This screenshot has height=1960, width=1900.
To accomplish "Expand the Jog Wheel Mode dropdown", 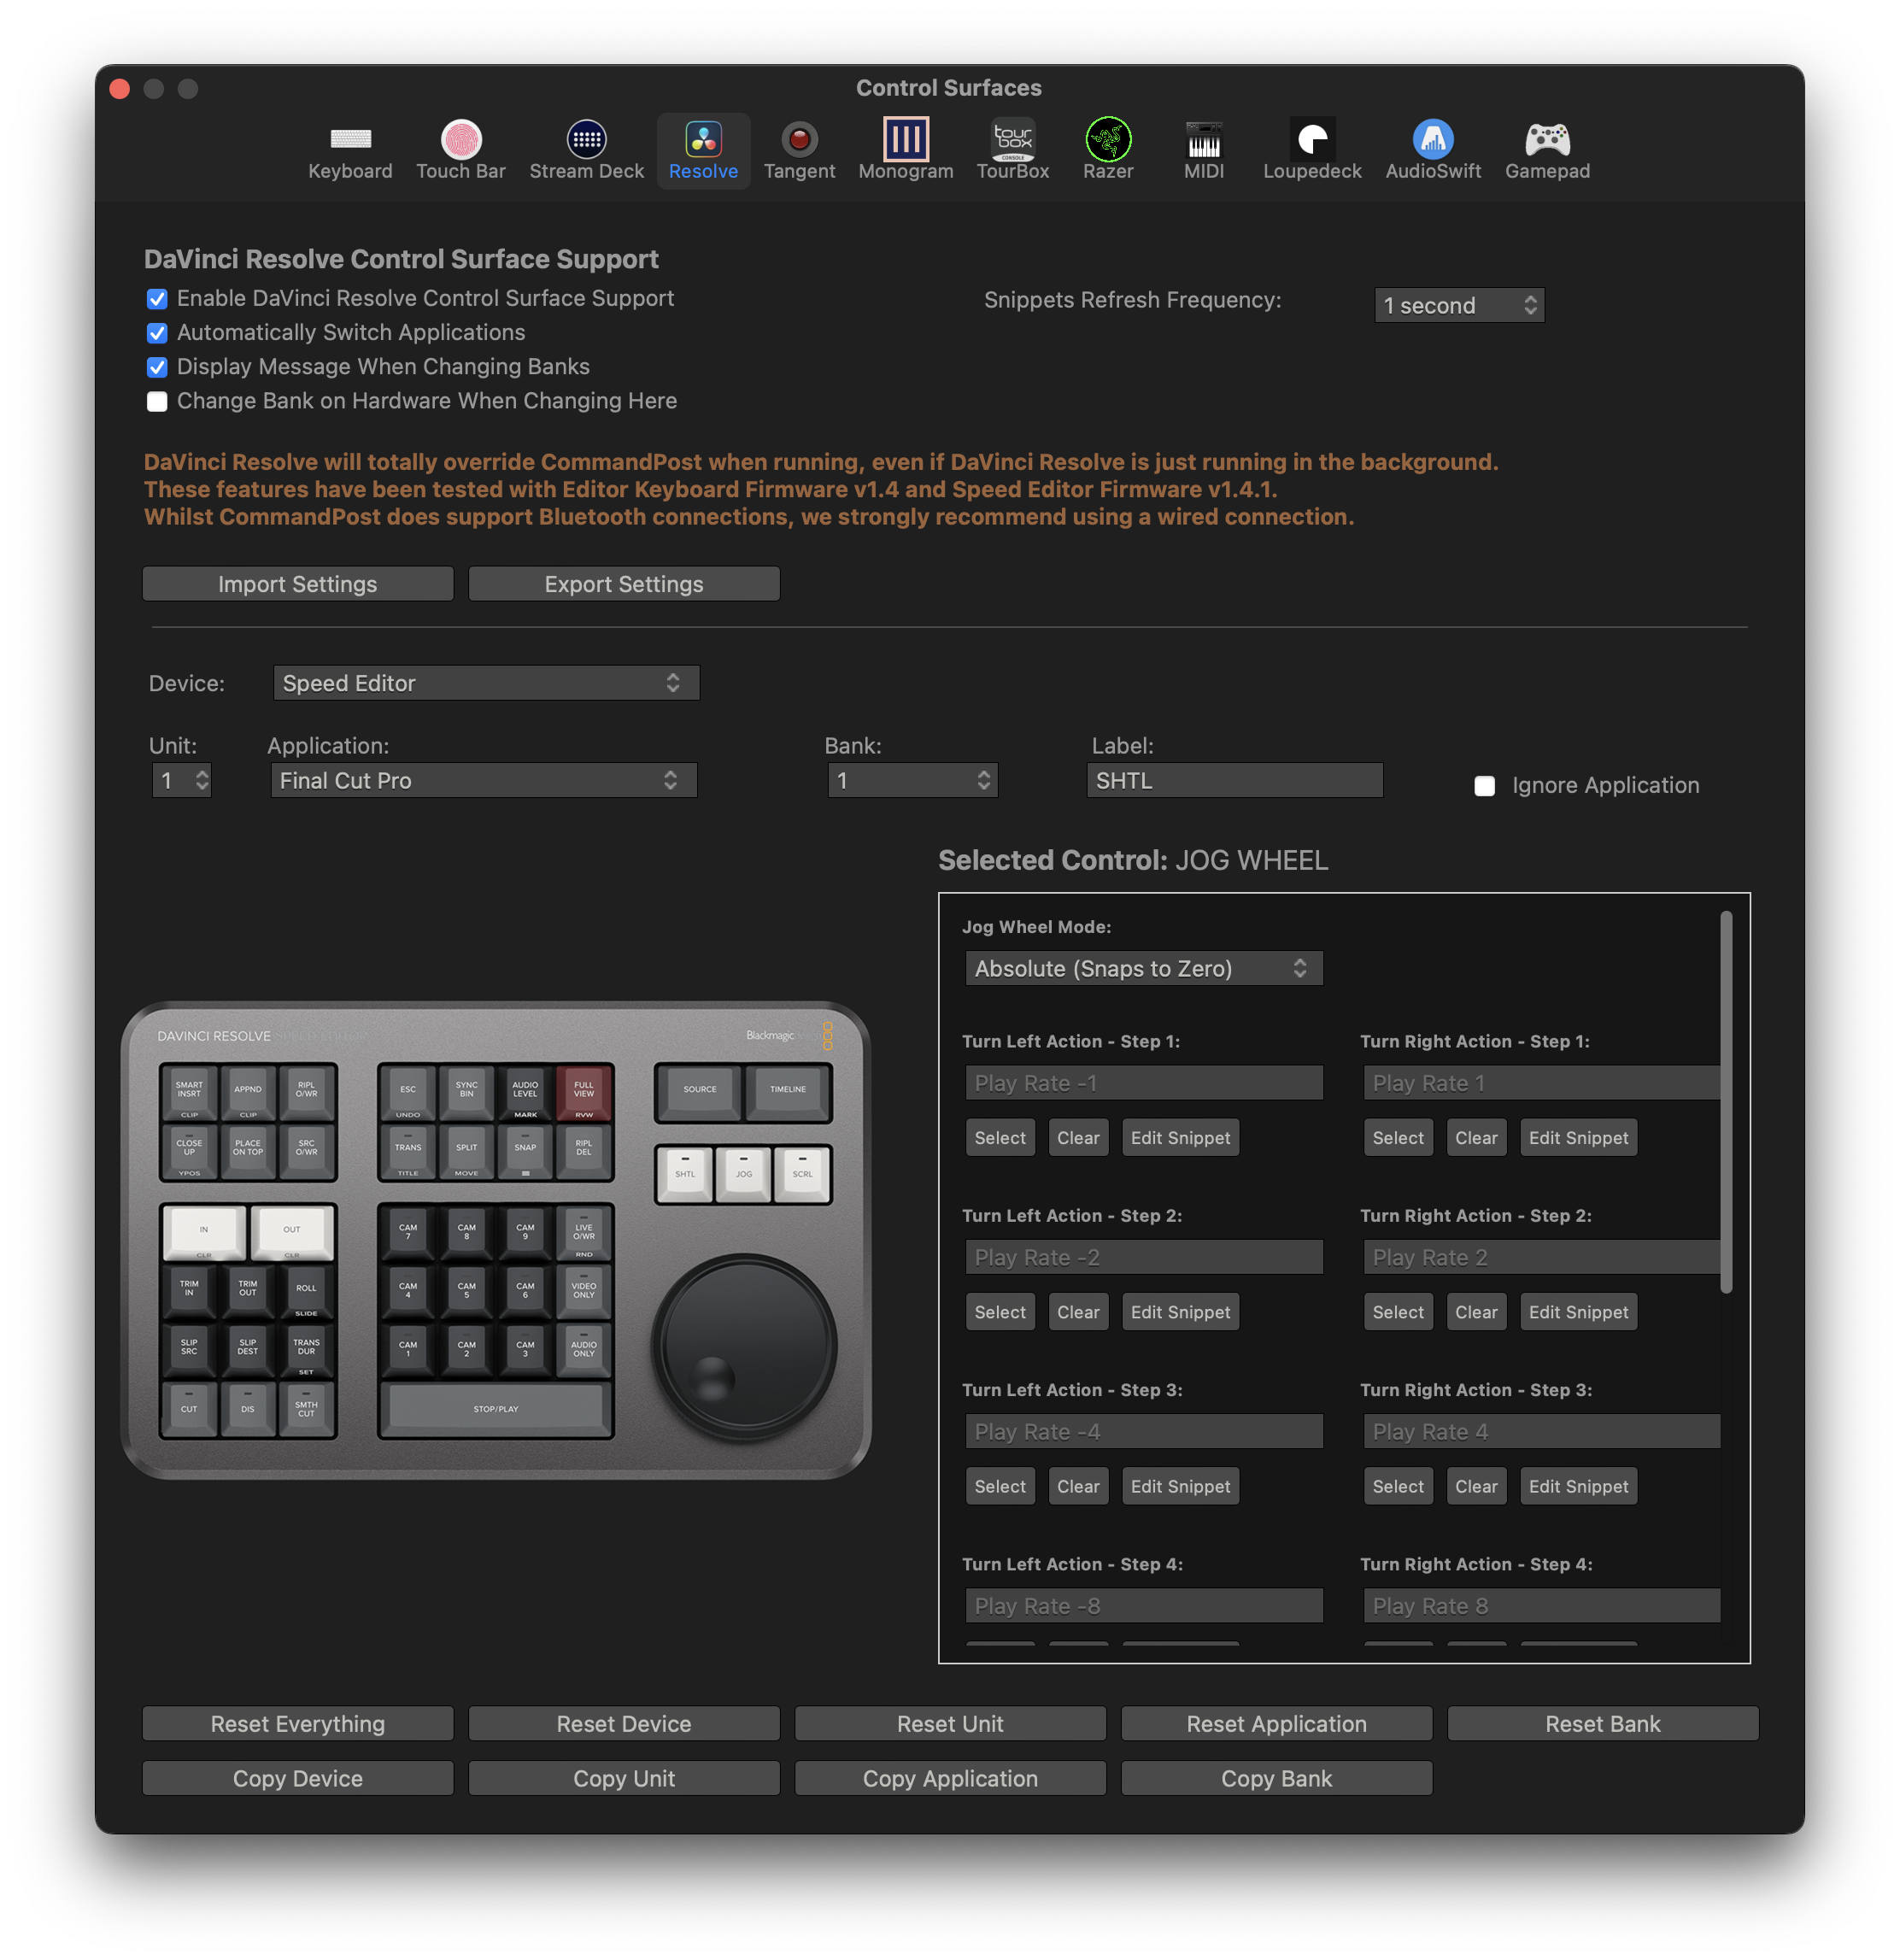I will [1137, 968].
